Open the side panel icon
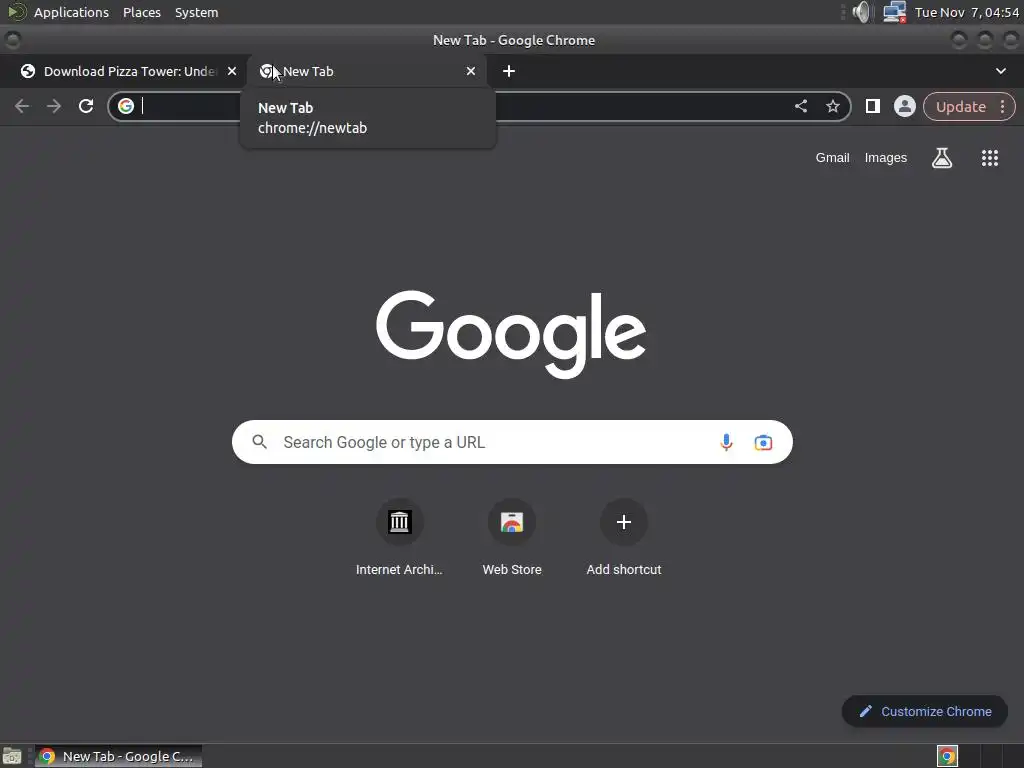Viewport: 1024px width, 768px height. pos(872,106)
